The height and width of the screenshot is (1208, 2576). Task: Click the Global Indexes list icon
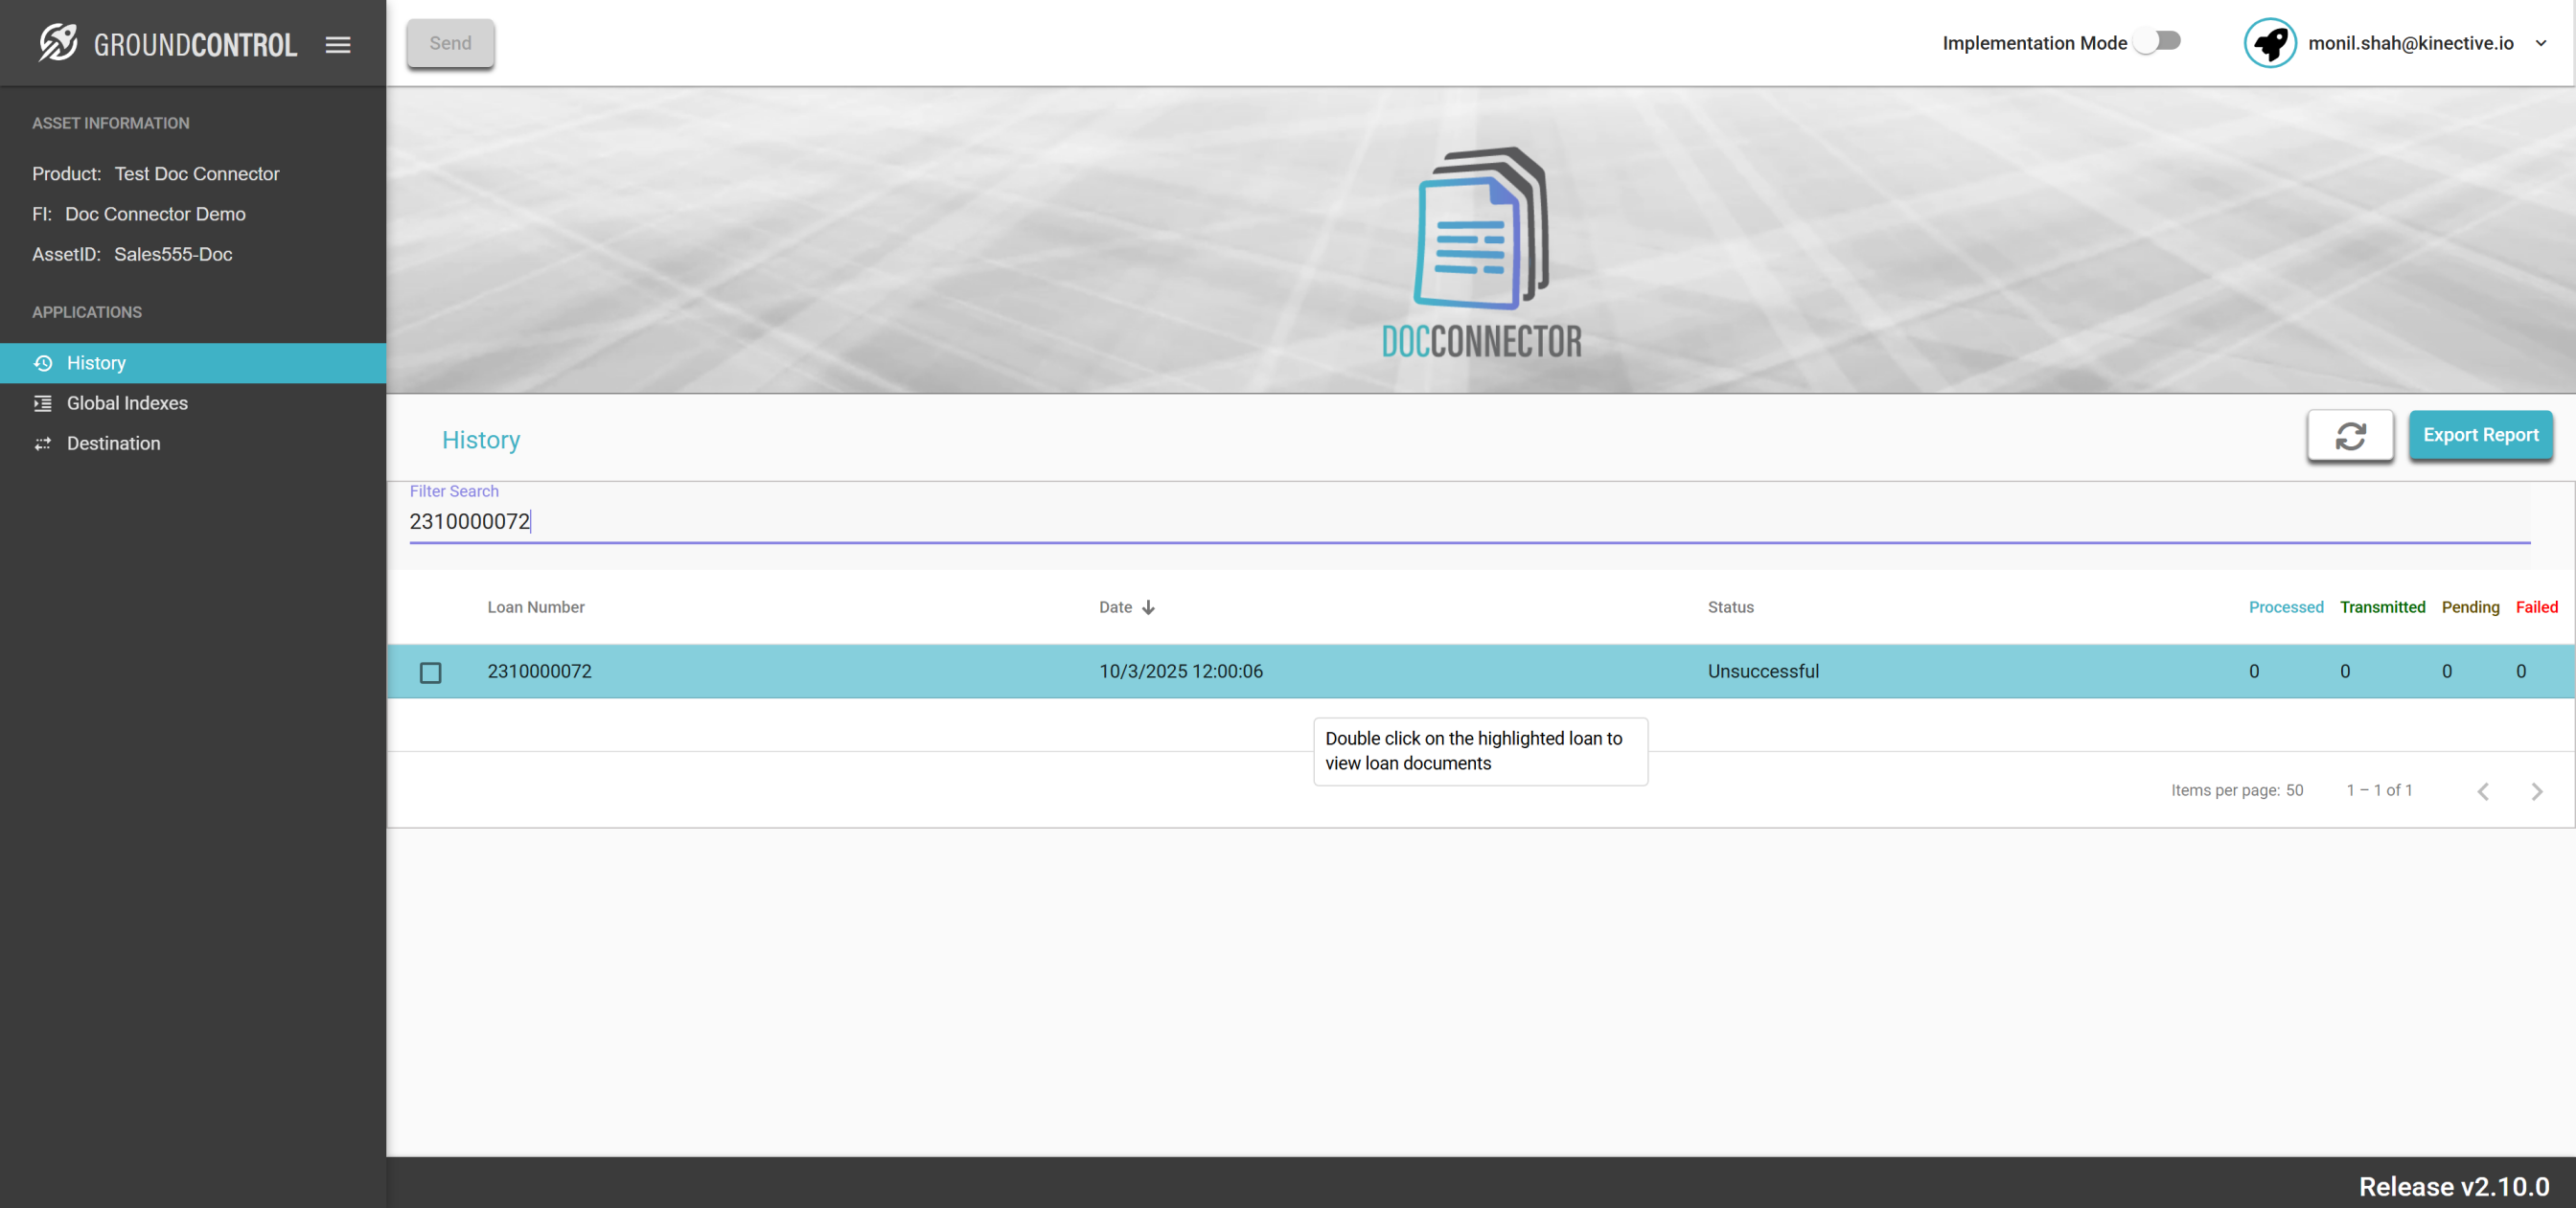tap(43, 403)
